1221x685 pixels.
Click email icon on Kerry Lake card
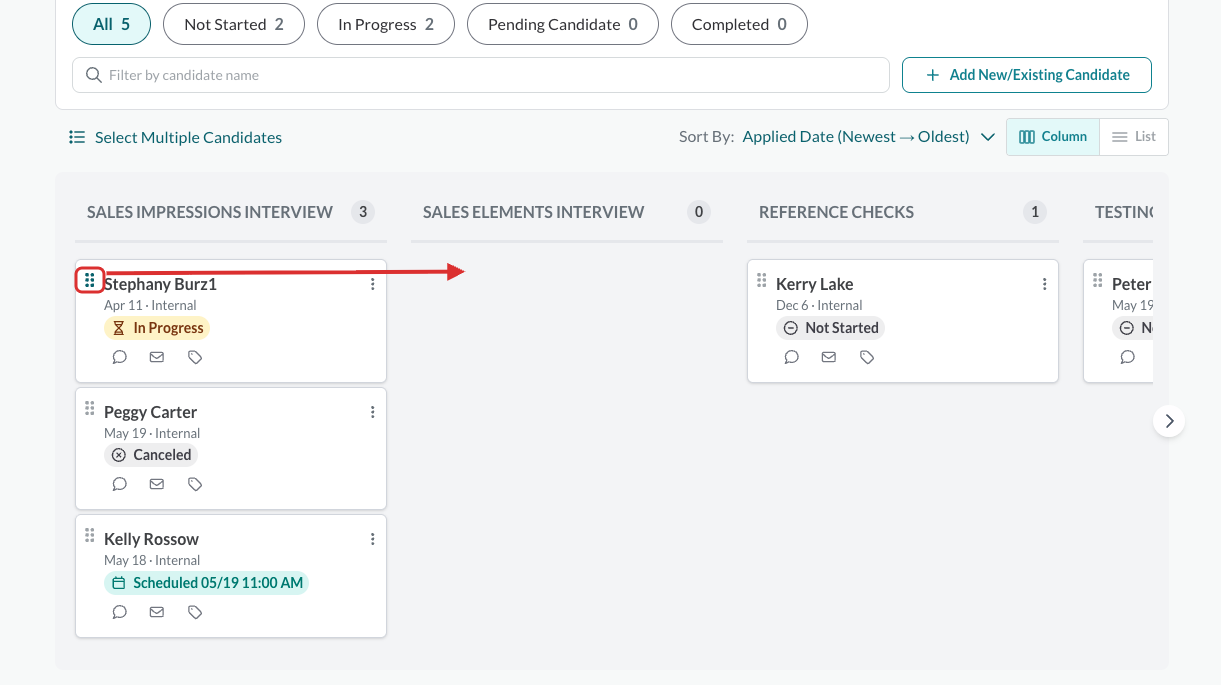pos(829,357)
